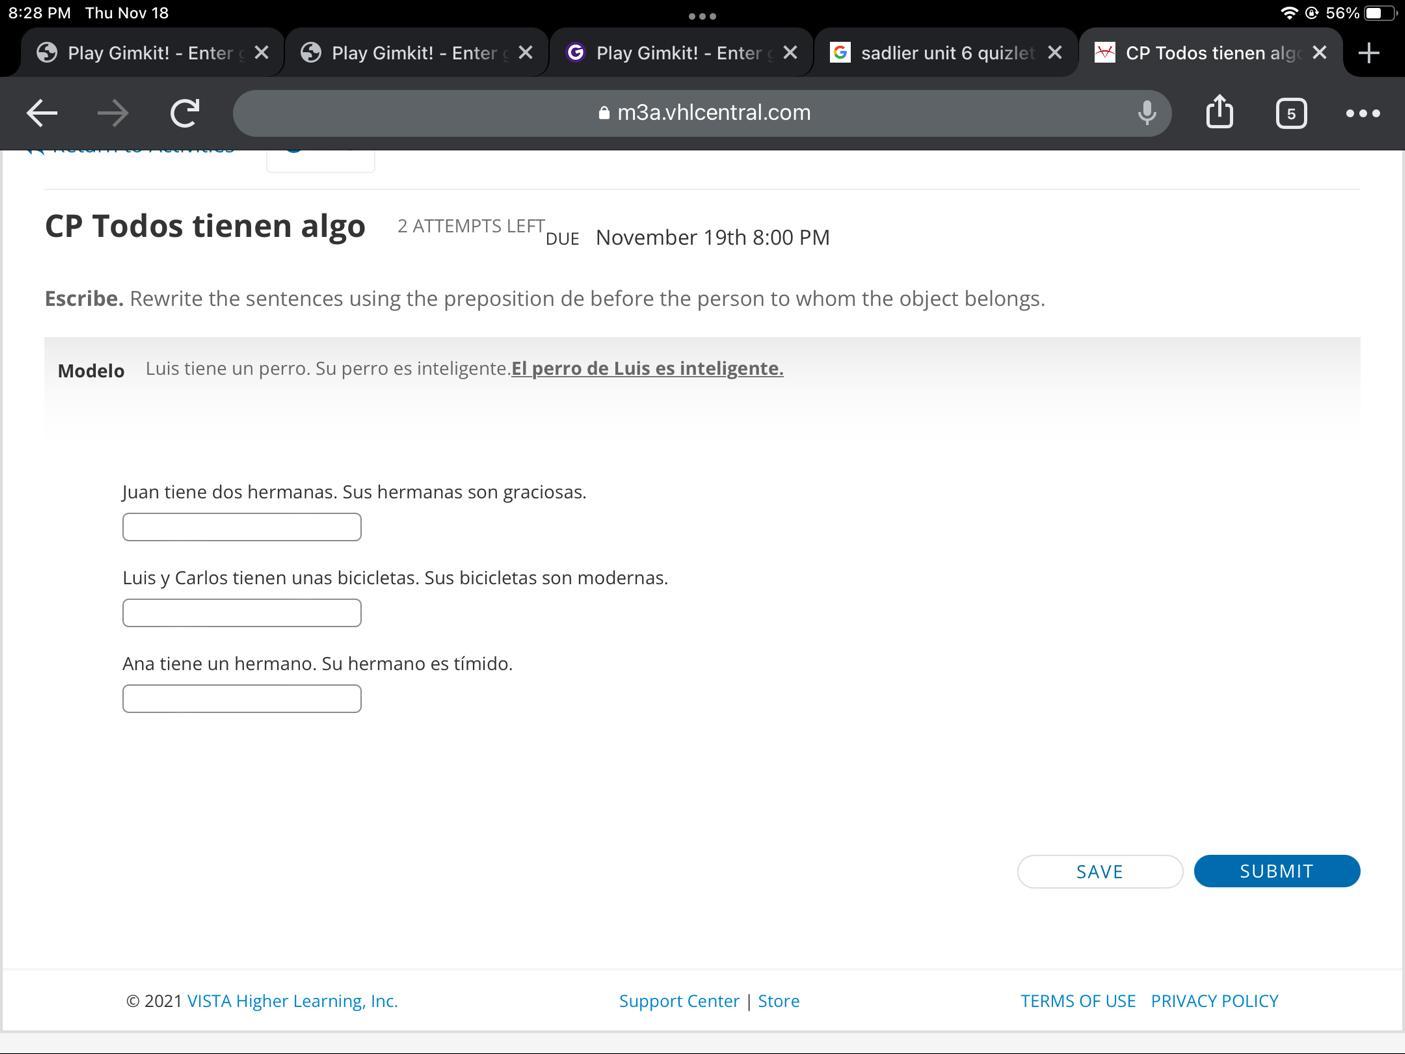Tap the browser back arrow
Viewport: 1405px width, 1054px height.
(x=42, y=113)
